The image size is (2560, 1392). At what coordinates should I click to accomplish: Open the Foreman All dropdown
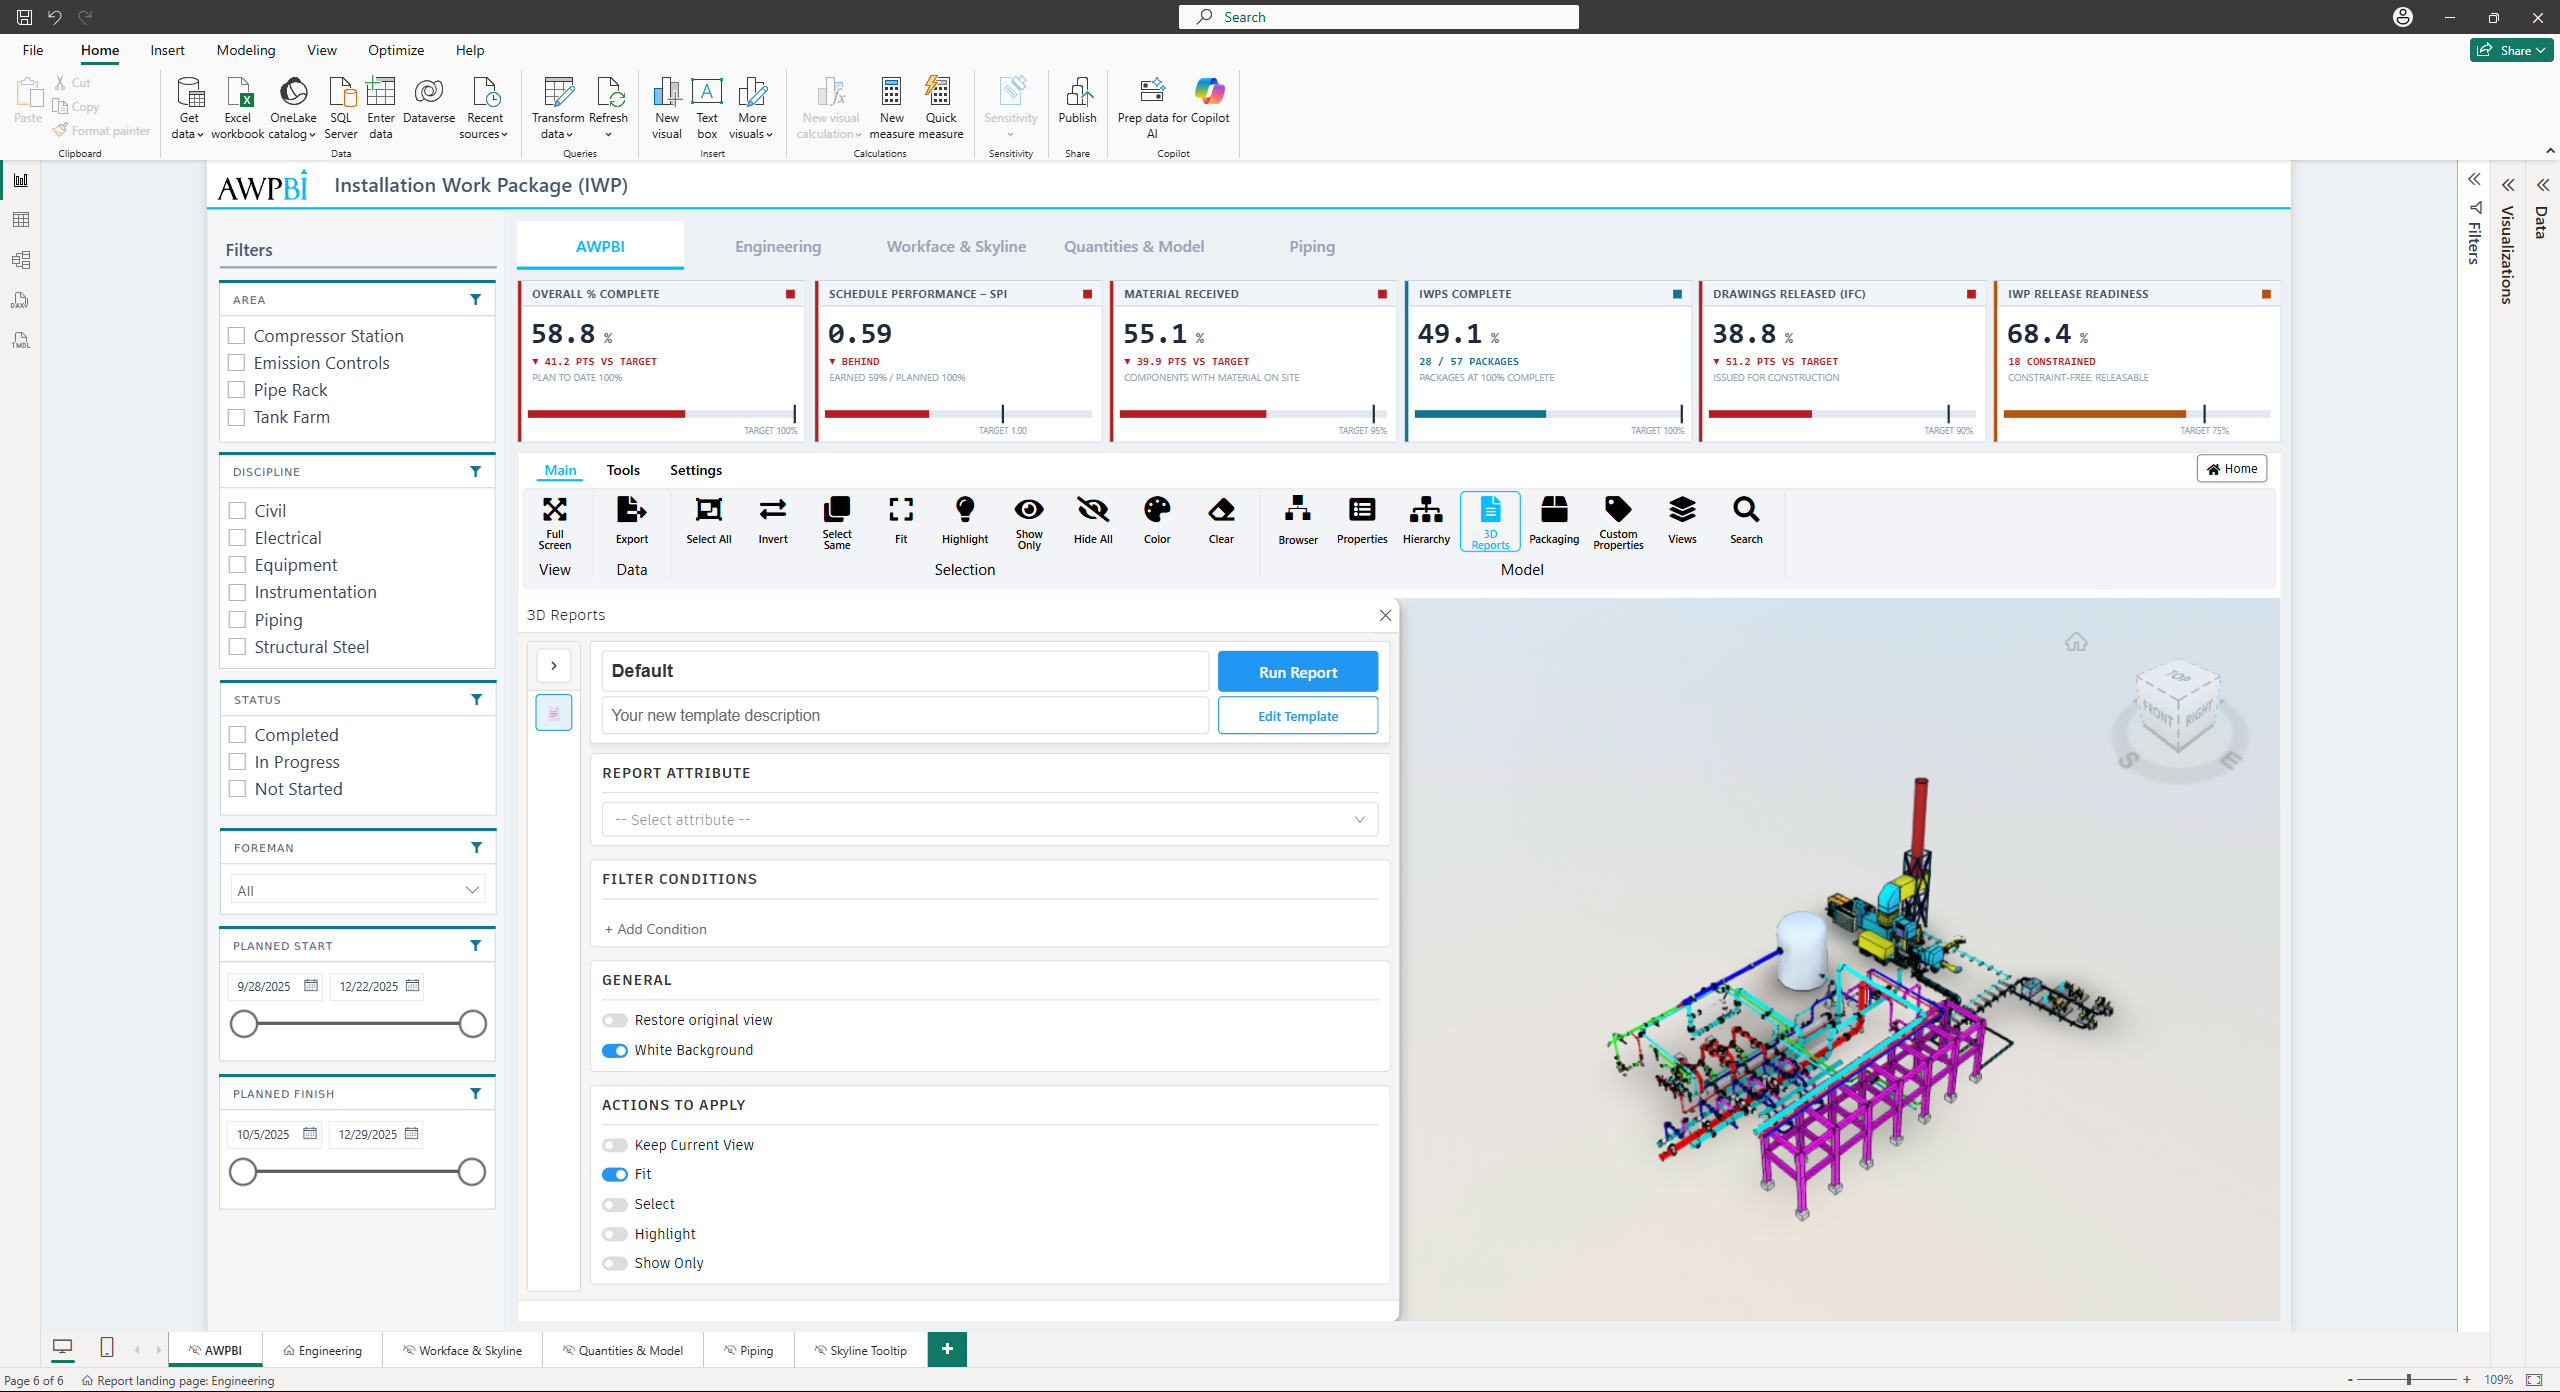tap(357, 890)
